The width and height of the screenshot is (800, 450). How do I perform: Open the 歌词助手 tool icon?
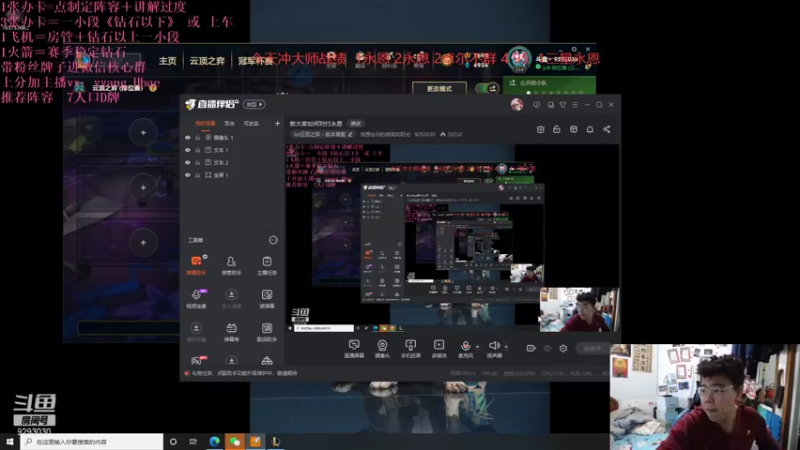267,332
